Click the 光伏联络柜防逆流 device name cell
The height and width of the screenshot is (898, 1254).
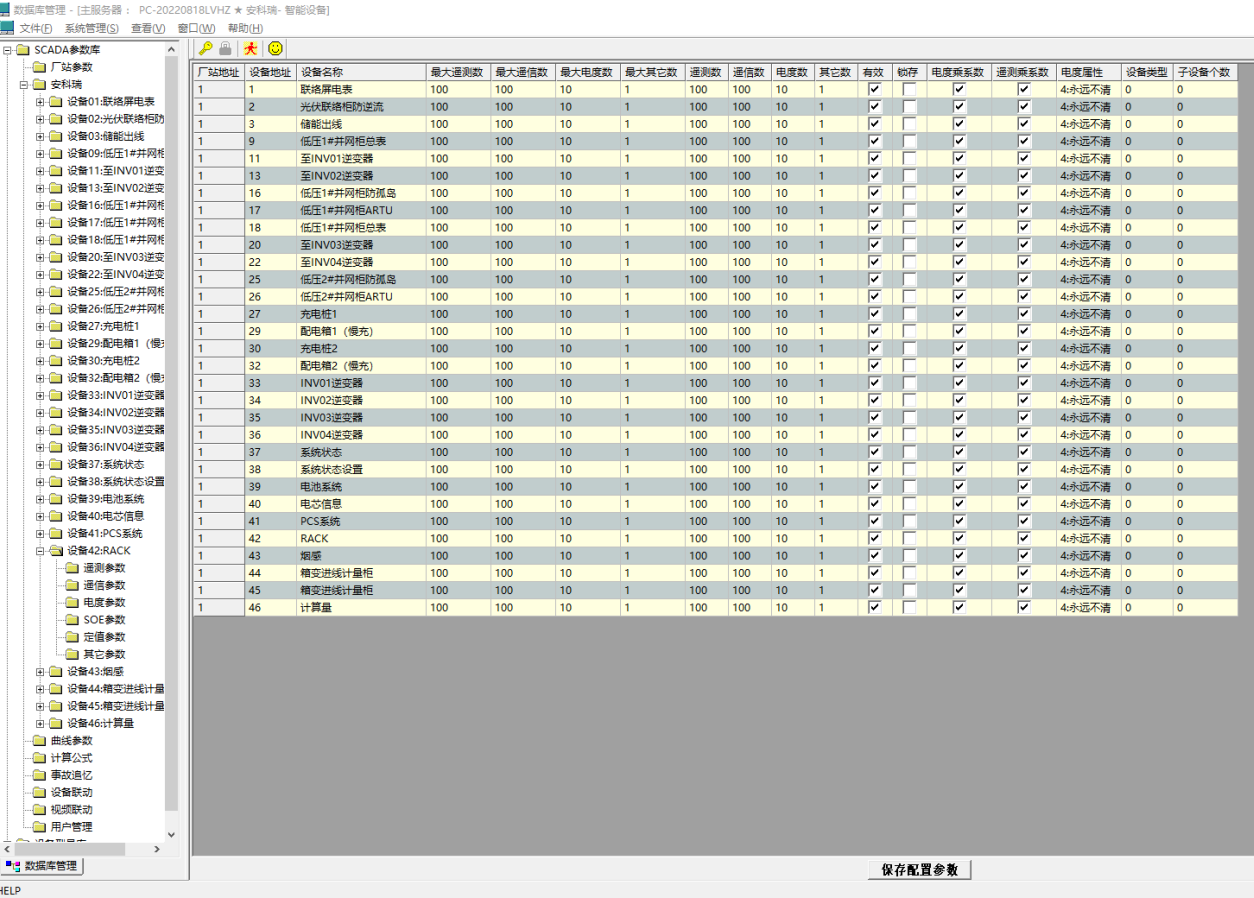tap(361, 106)
